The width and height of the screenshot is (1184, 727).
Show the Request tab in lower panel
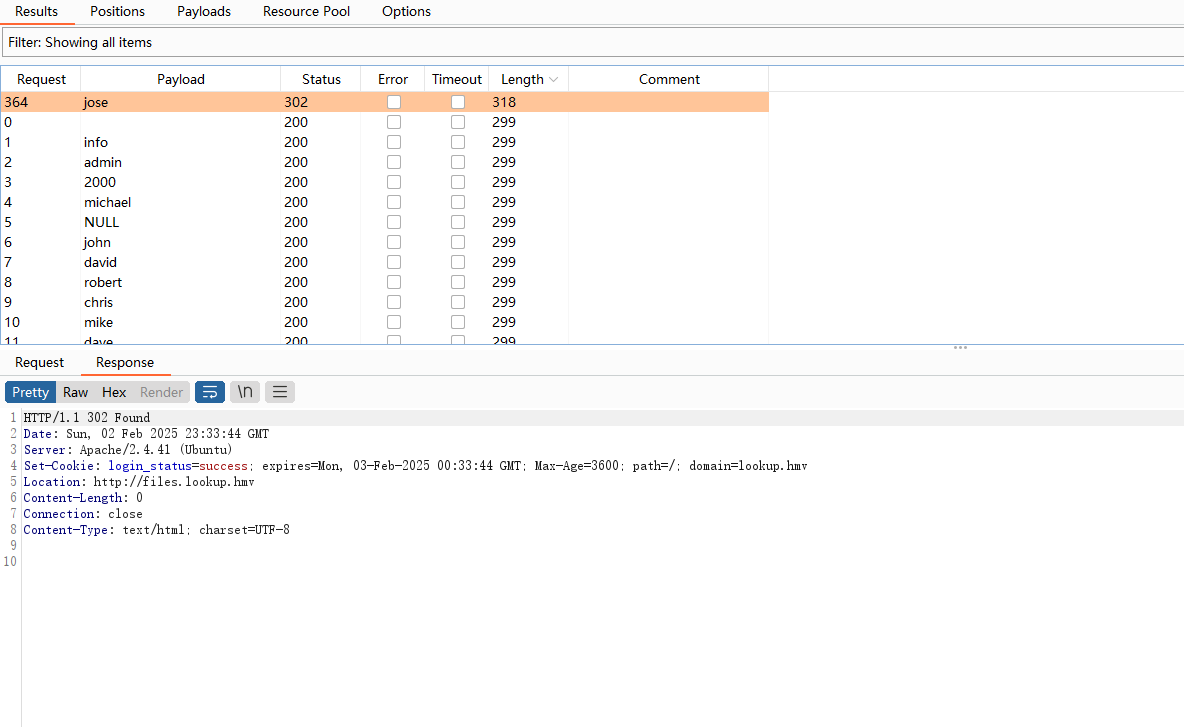pyautogui.click(x=39, y=363)
